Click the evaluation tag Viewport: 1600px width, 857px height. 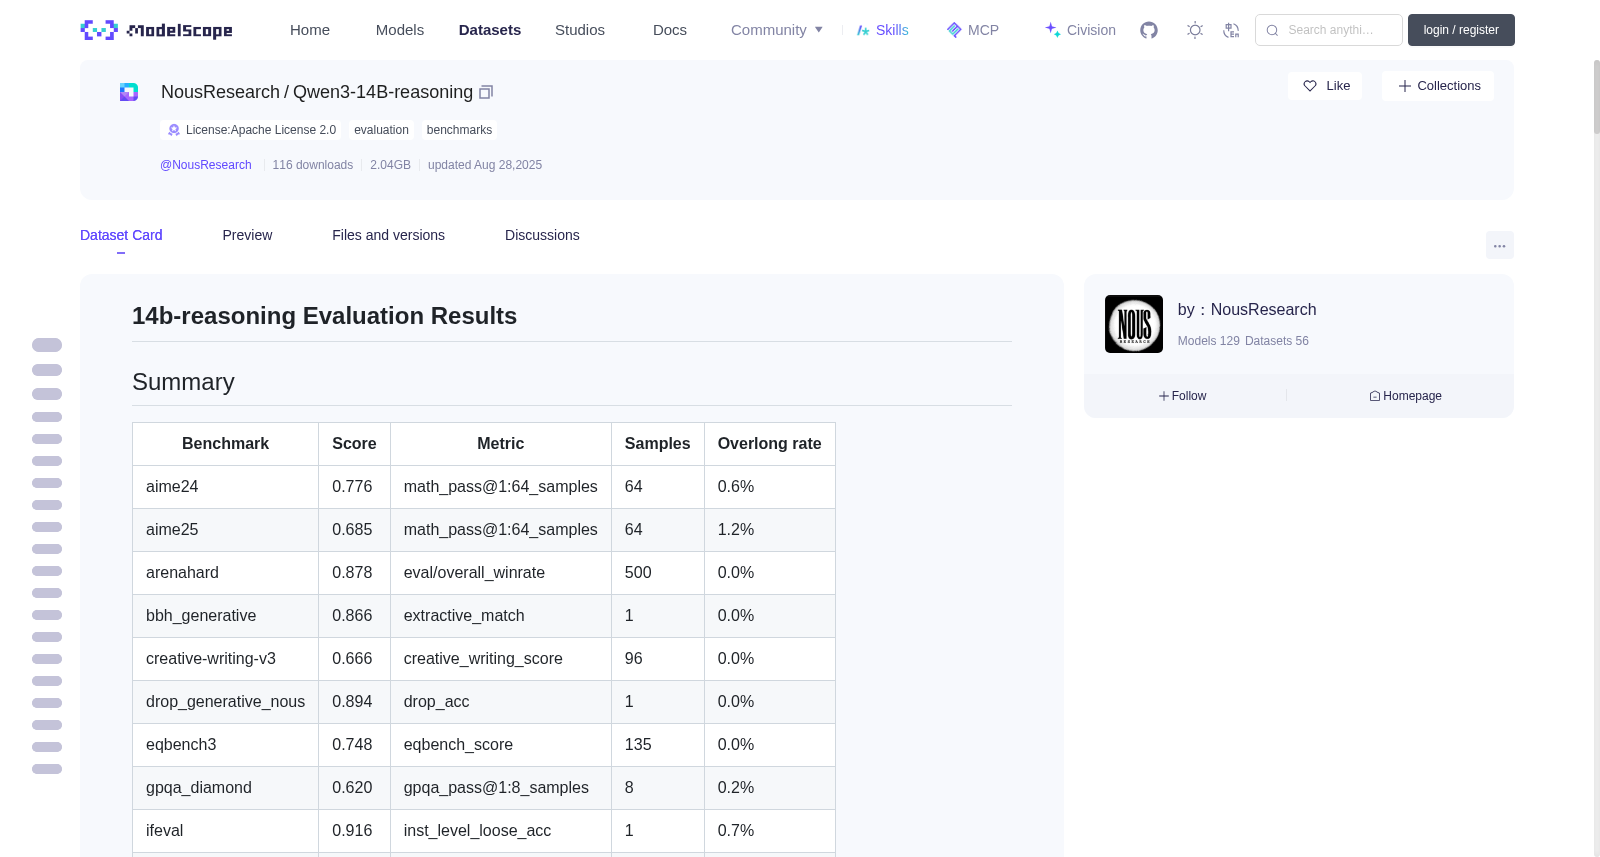(x=381, y=130)
